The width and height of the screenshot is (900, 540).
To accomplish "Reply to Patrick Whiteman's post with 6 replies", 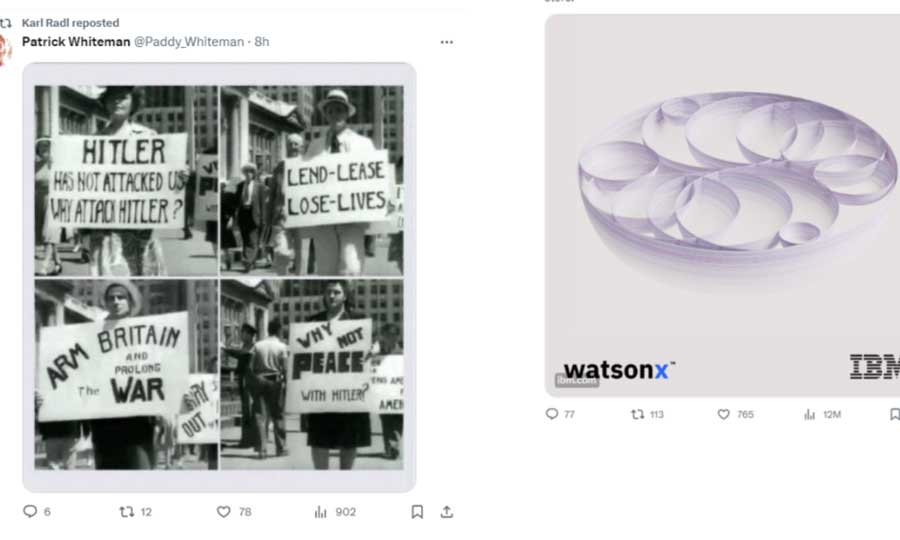I will pos(37,511).
